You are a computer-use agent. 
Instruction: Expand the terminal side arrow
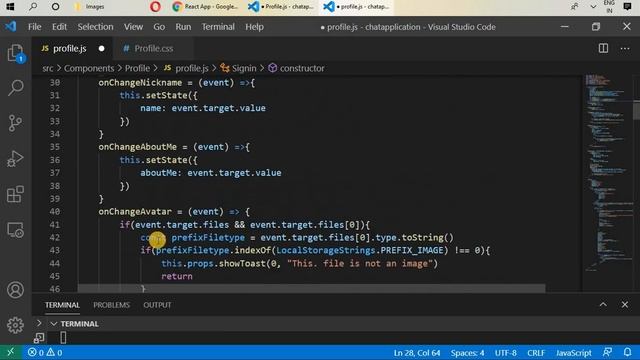click(39, 323)
